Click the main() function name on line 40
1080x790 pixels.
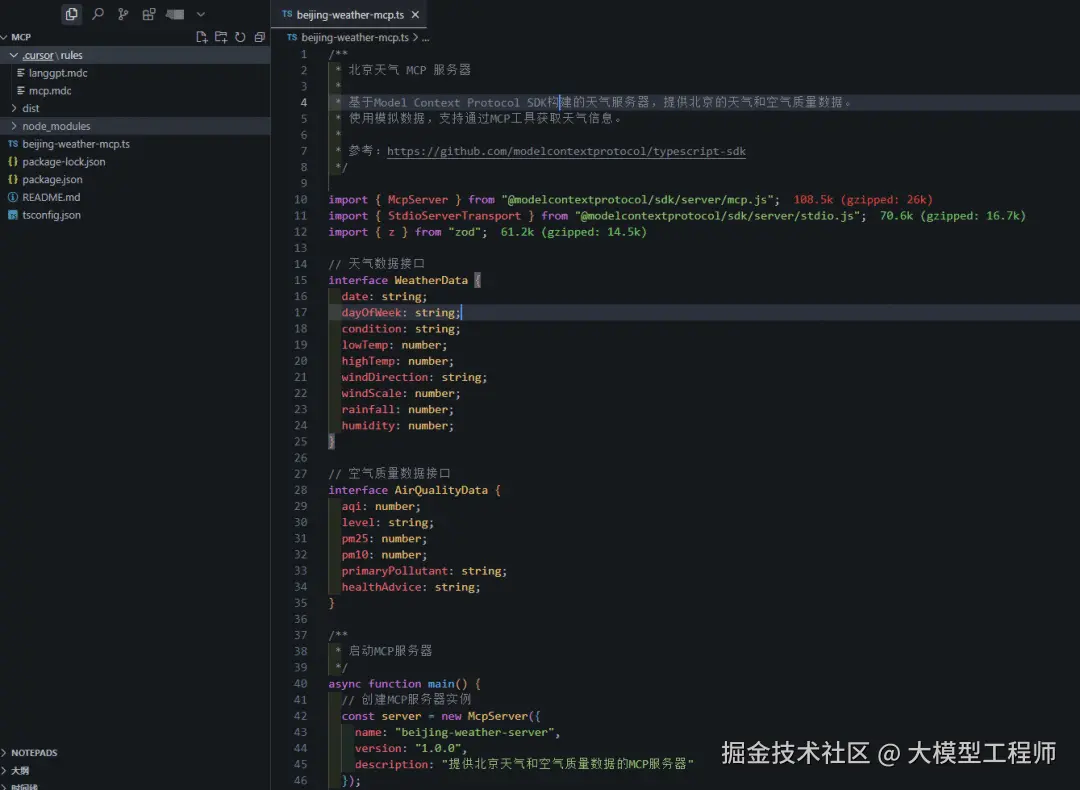click(441, 683)
